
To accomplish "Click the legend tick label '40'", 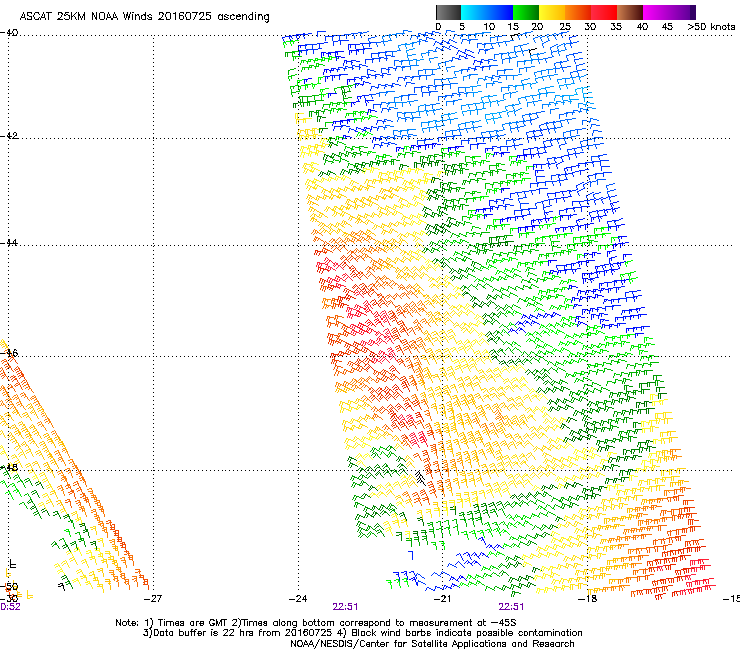I will pos(642,27).
